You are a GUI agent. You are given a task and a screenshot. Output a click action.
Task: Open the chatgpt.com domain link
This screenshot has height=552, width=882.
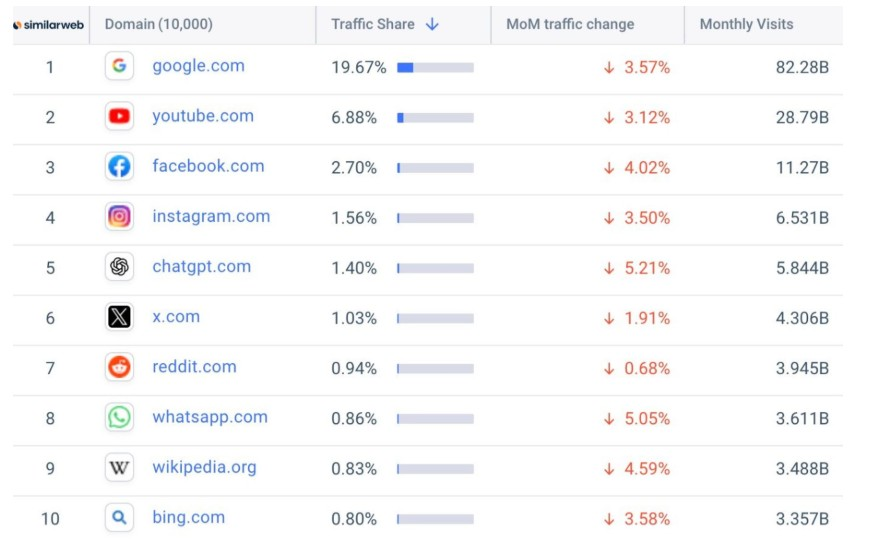pyautogui.click(x=201, y=267)
